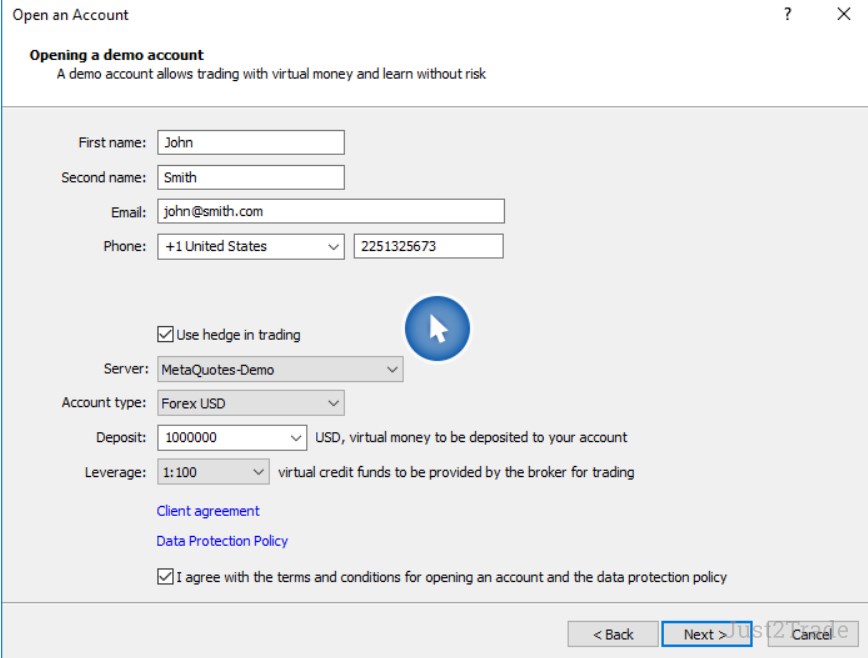Click the First name input field
Image resolution: width=868 pixels, height=658 pixels.
point(250,143)
